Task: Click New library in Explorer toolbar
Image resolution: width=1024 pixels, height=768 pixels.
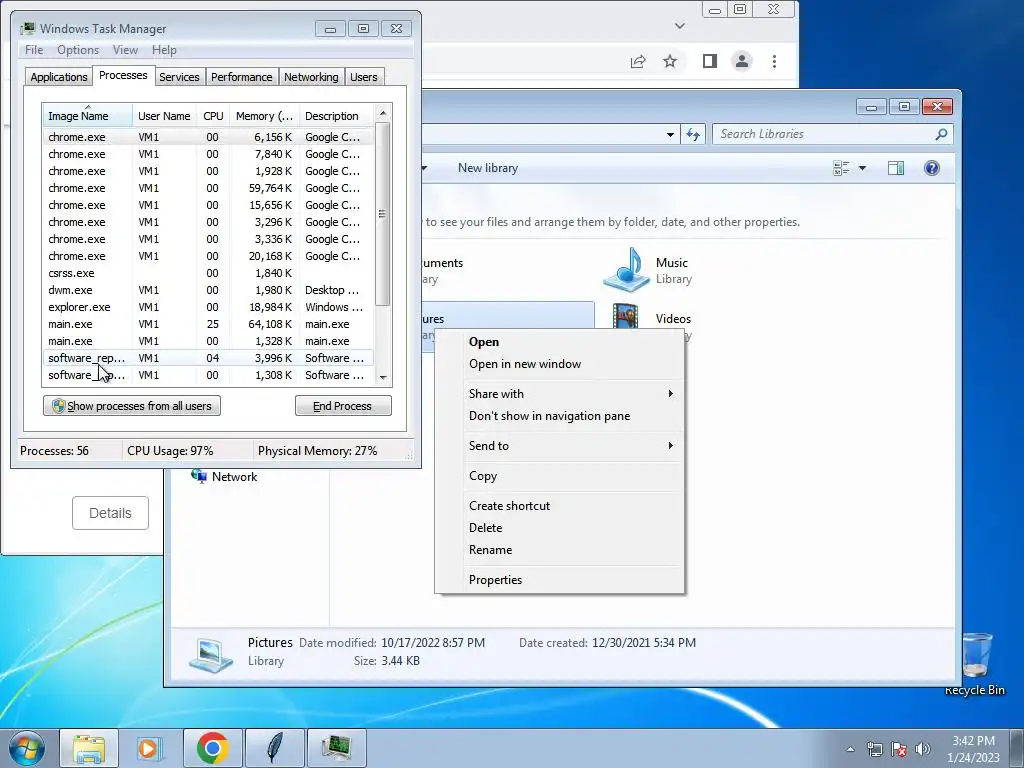Action: [488, 168]
